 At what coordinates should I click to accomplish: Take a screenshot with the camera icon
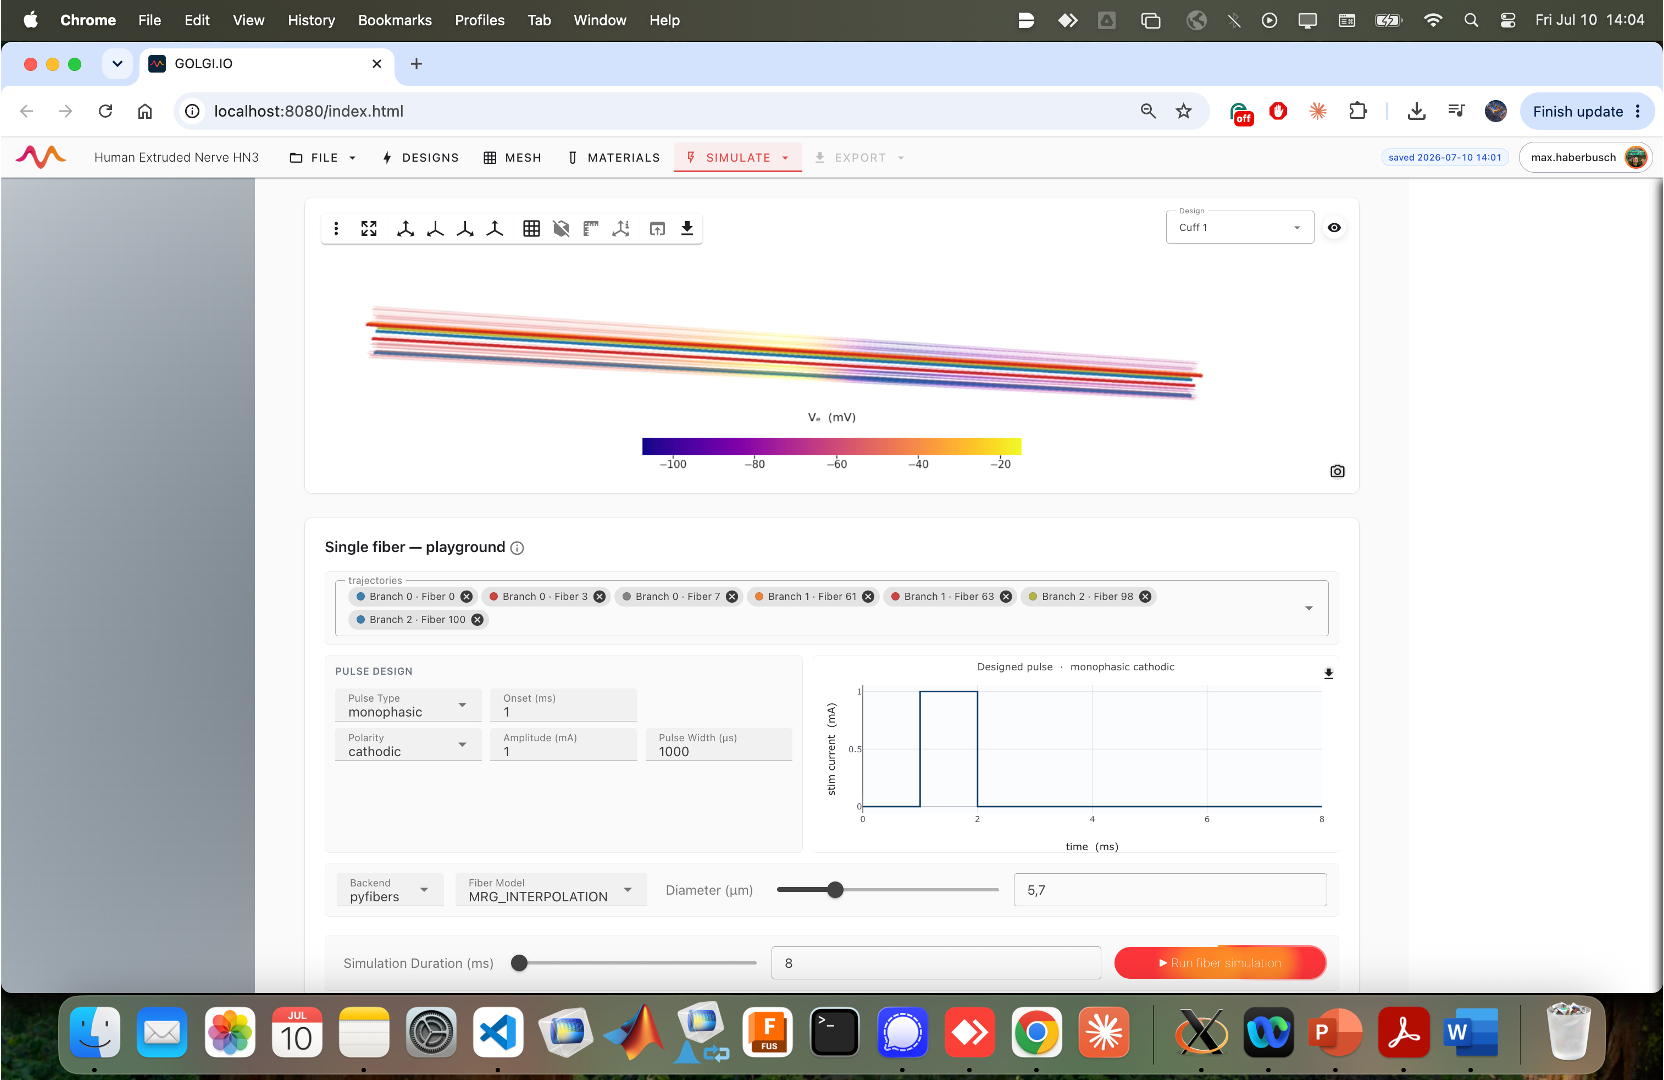[1337, 471]
